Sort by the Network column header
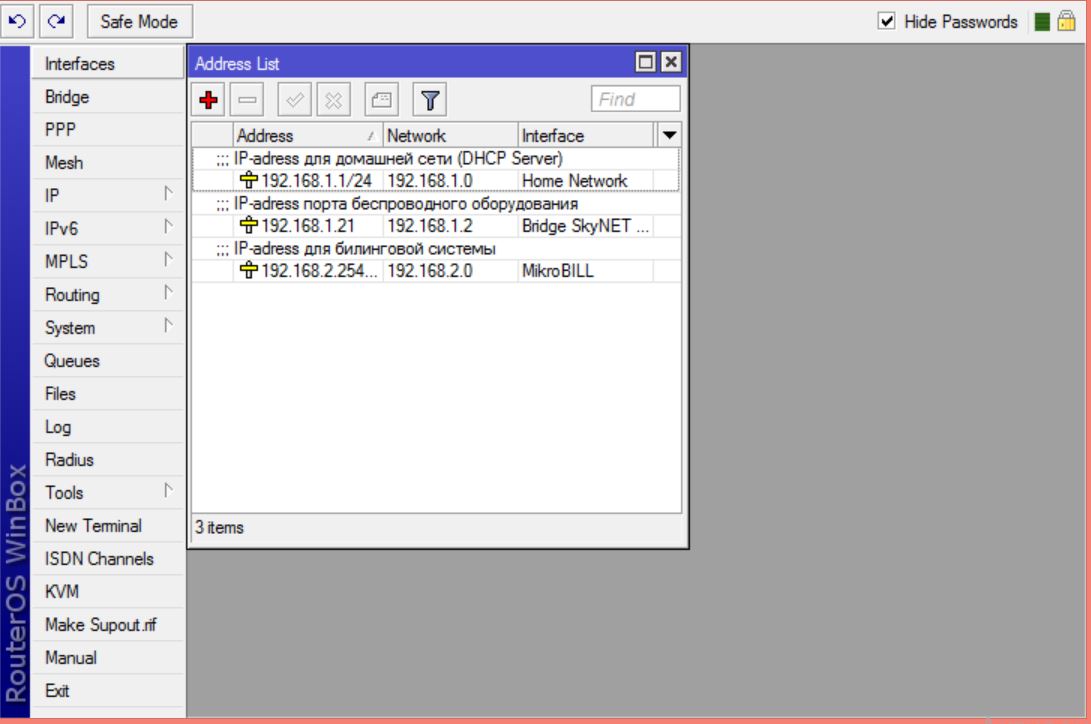Screen dimensions: 1091x724 point(450,135)
